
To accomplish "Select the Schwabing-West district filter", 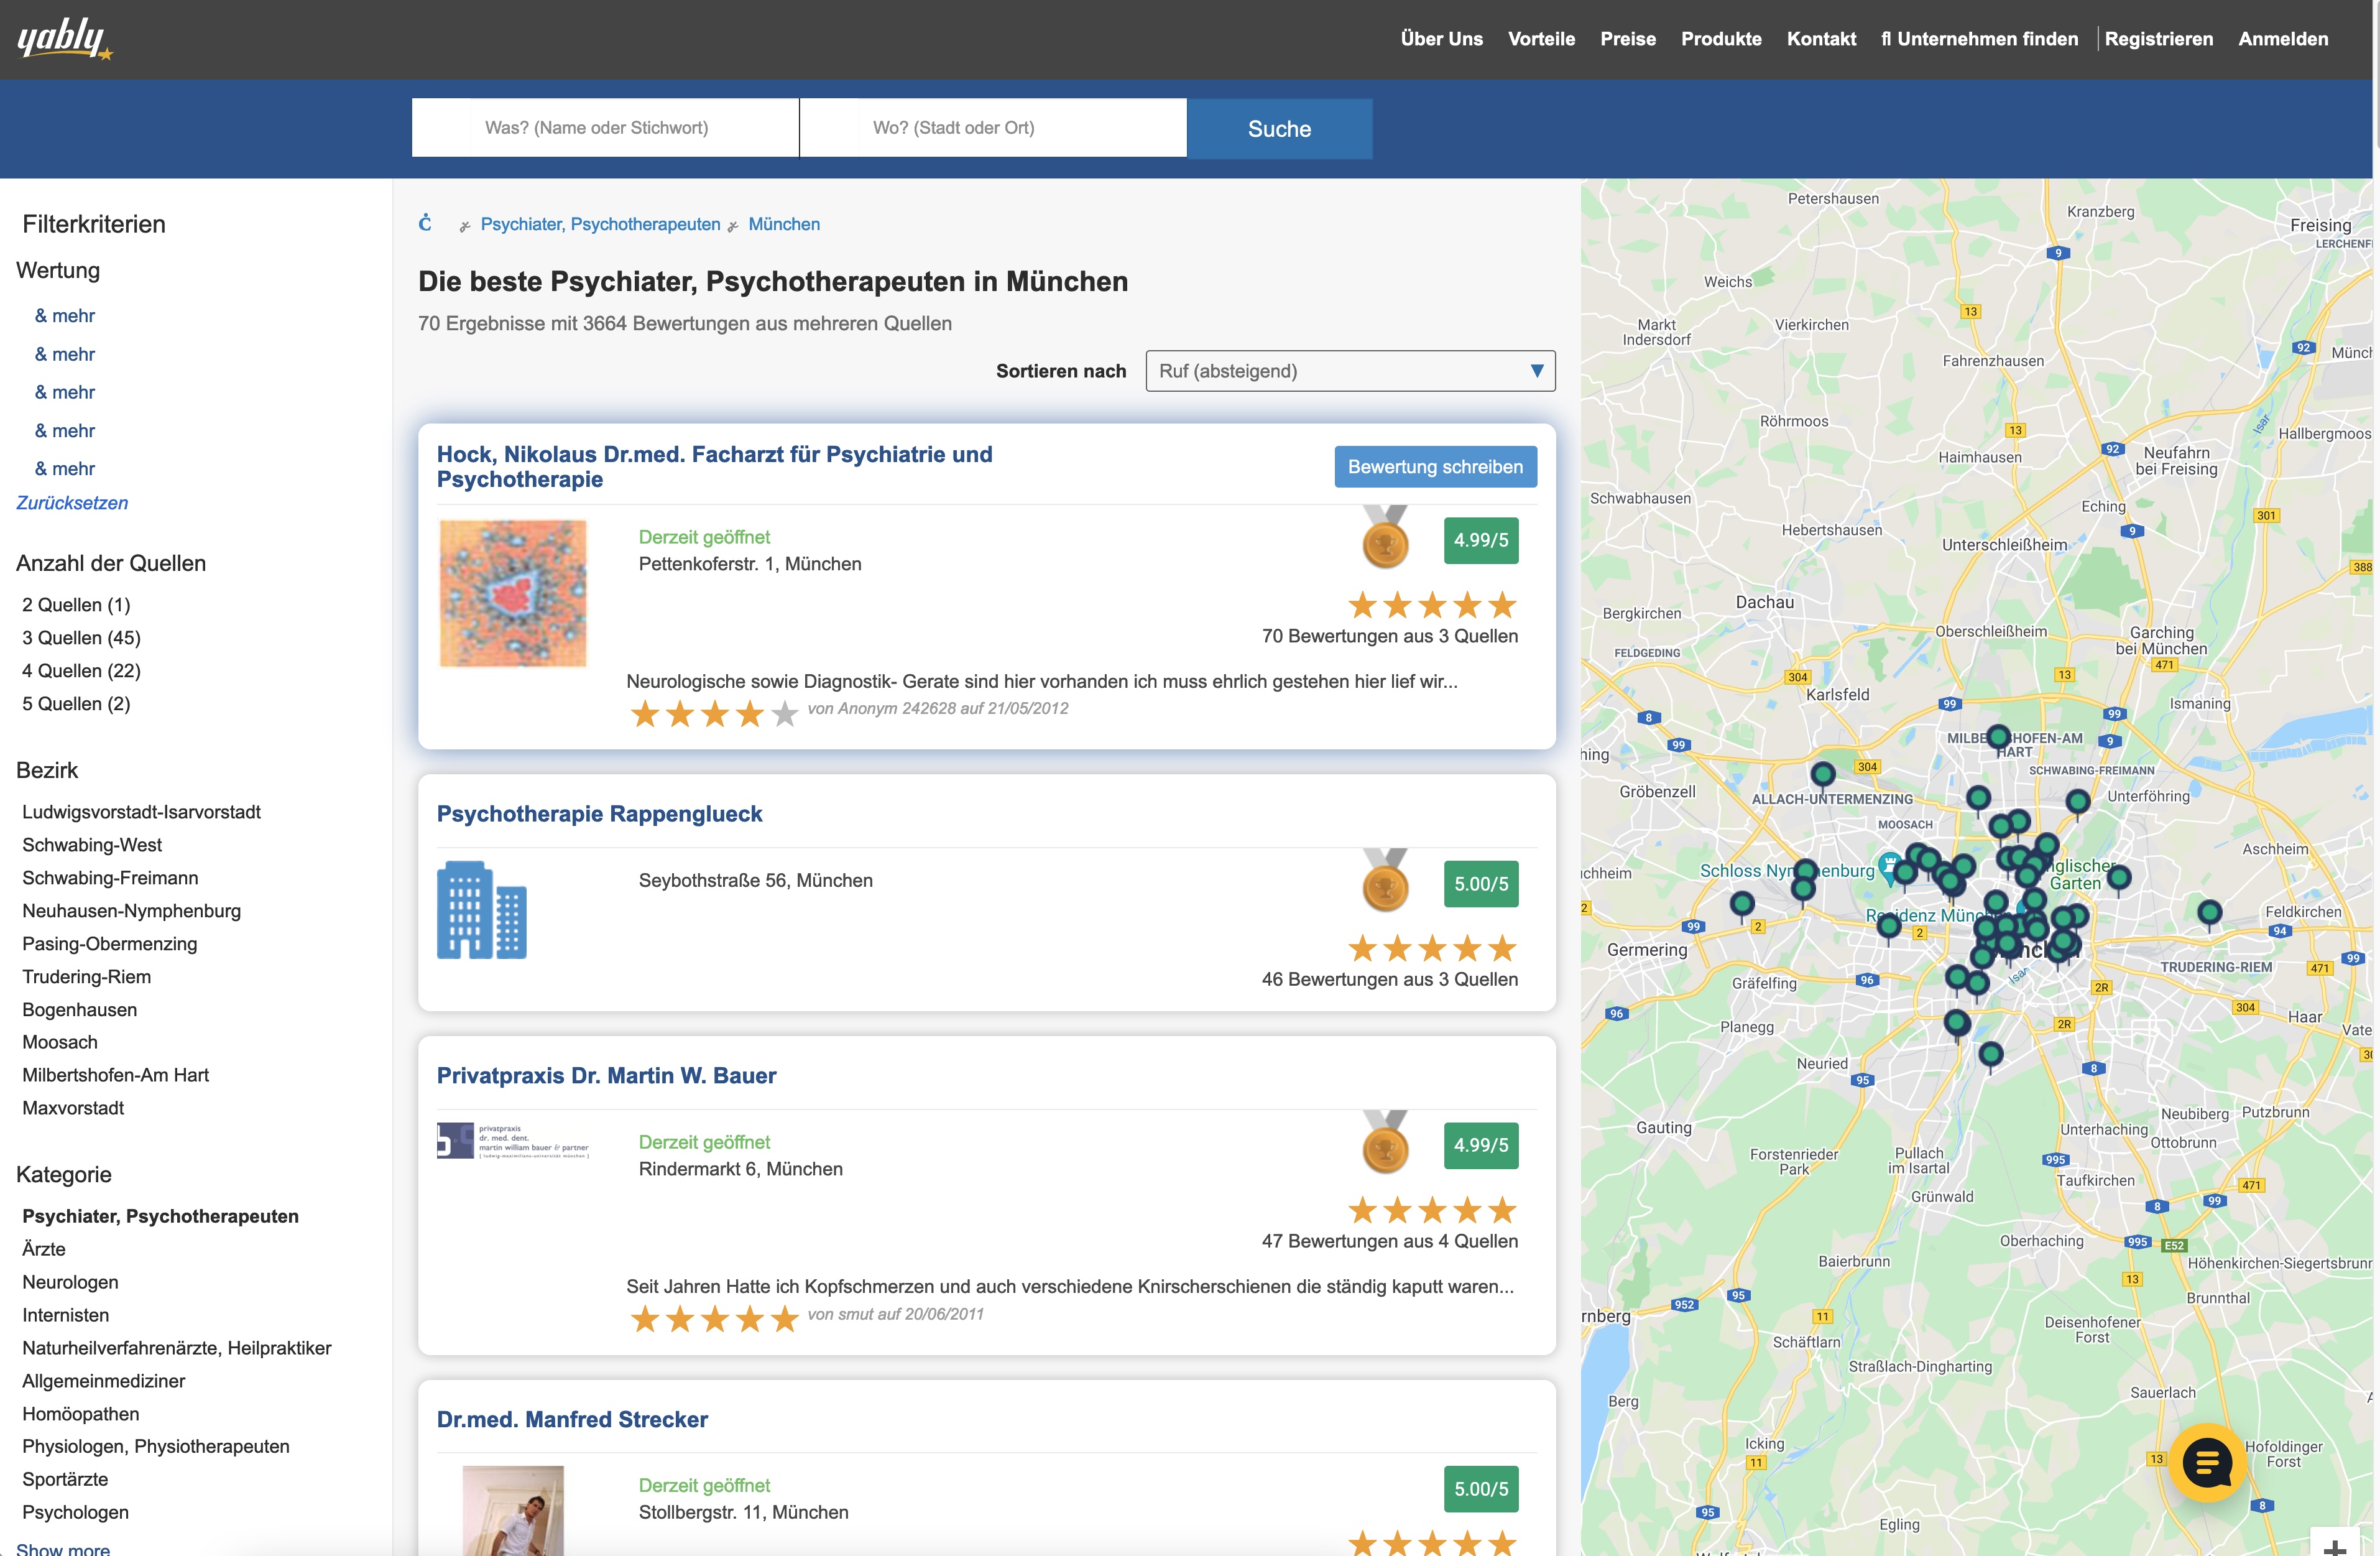I will click(92, 845).
